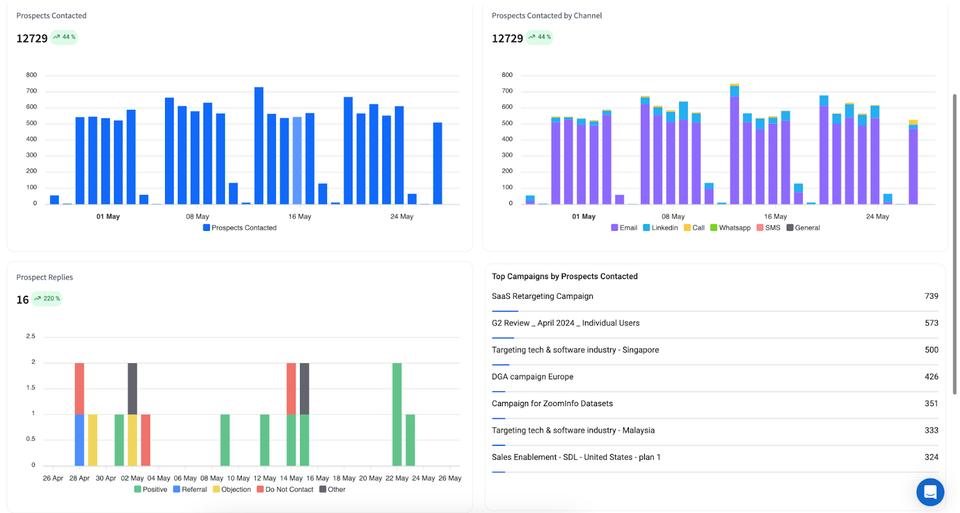Toggle Call legend in channel chart
This screenshot has height=513, width=960.
click(x=694, y=228)
